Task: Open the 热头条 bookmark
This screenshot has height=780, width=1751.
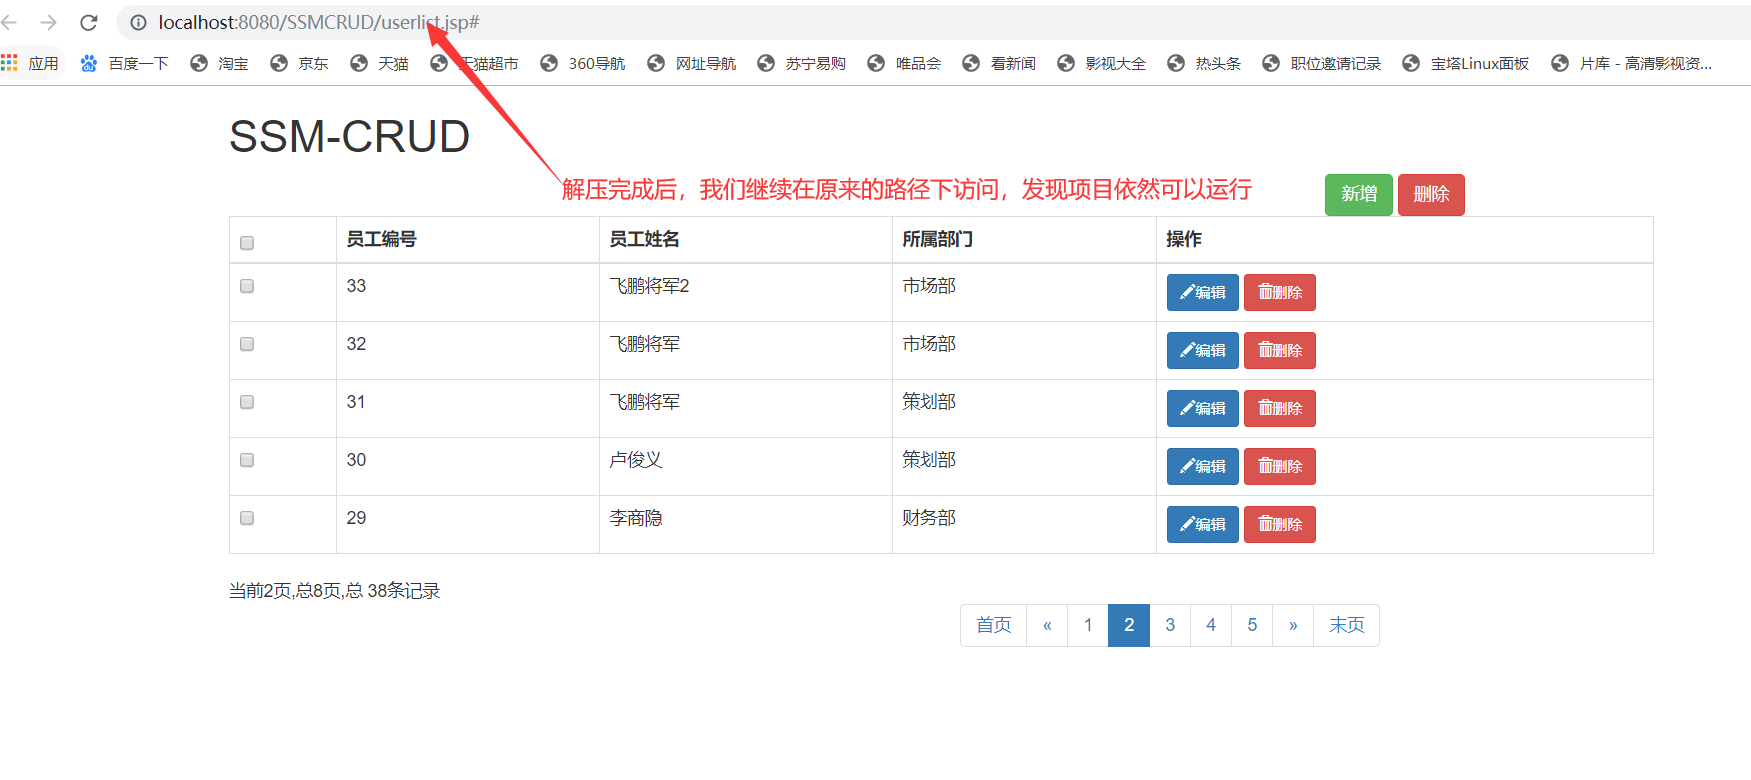Action: click(1204, 63)
